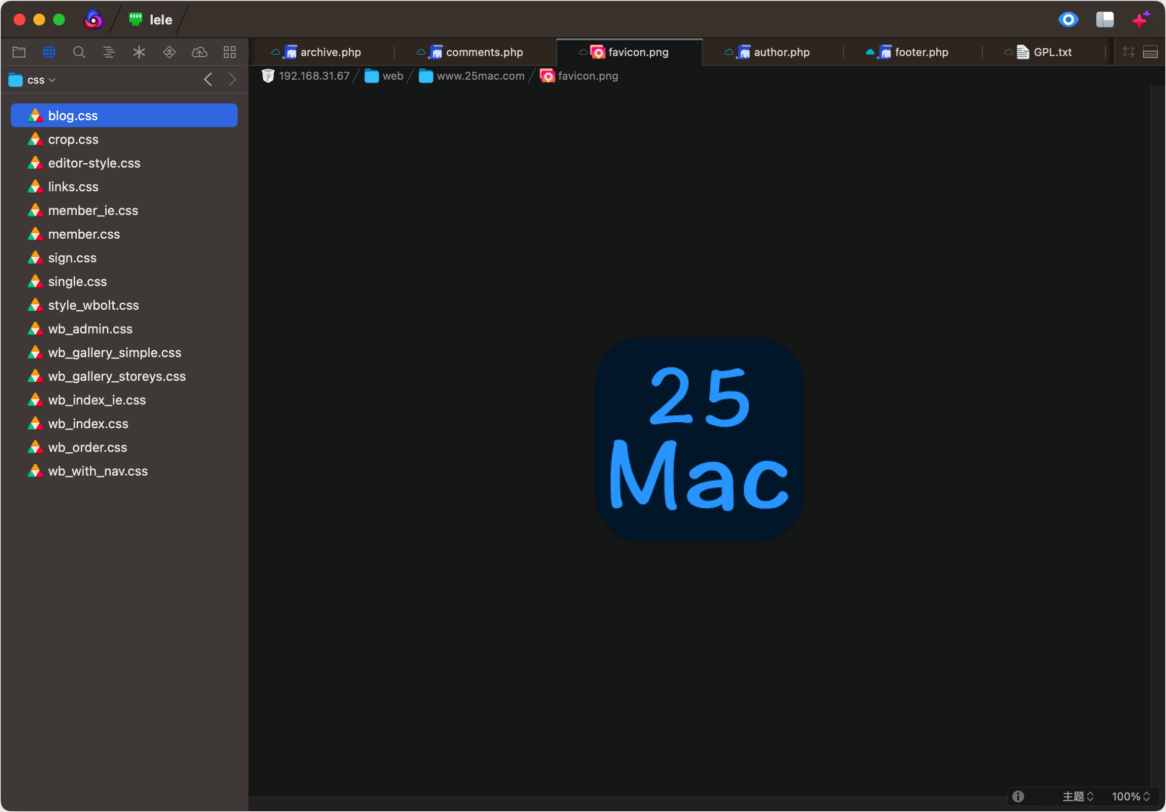
Task: Open the Find search sidebar icon
Action: click(79, 52)
